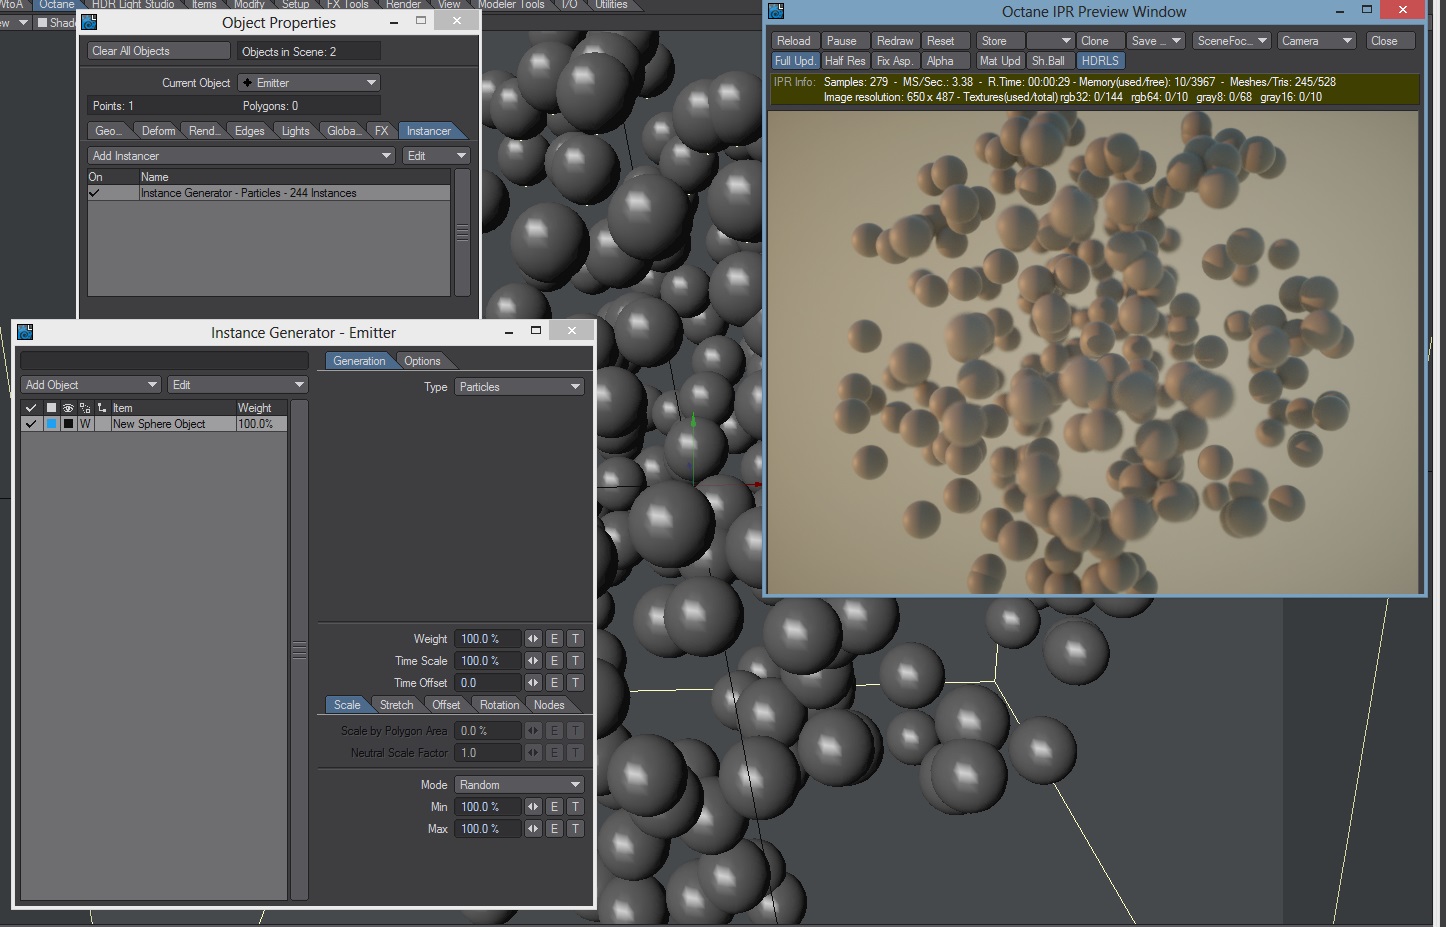Click the hierarchy column header icon
This screenshot has height=927, width=1446.
101,408
